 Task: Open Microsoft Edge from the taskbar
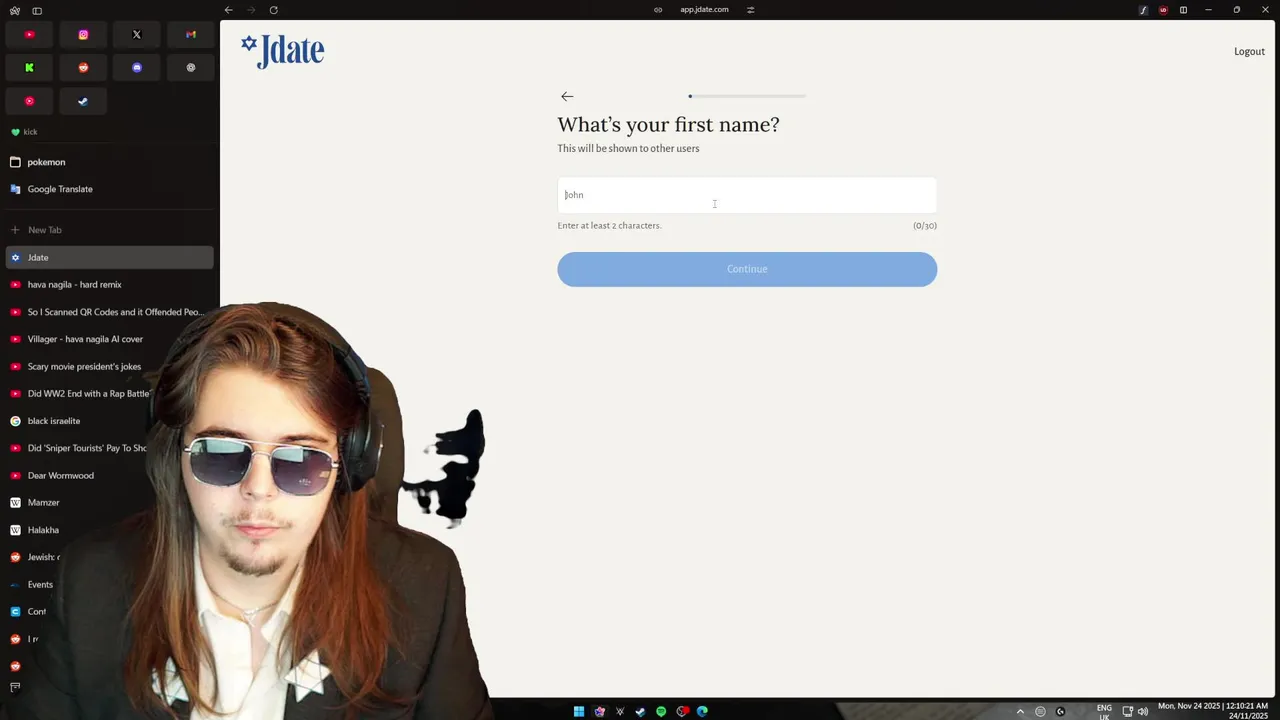click(x=702, y=712)
